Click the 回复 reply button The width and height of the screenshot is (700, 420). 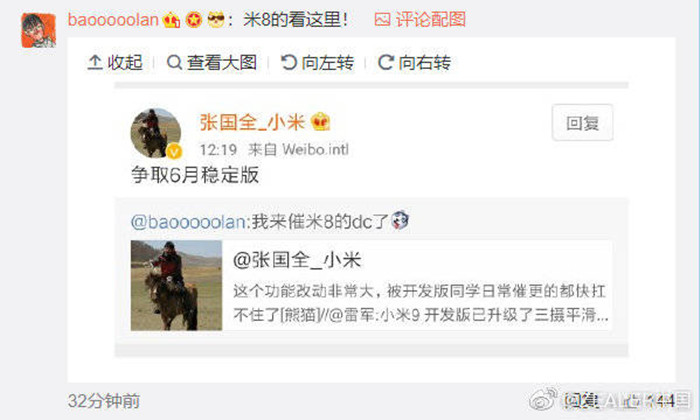(x=582, y=123)
